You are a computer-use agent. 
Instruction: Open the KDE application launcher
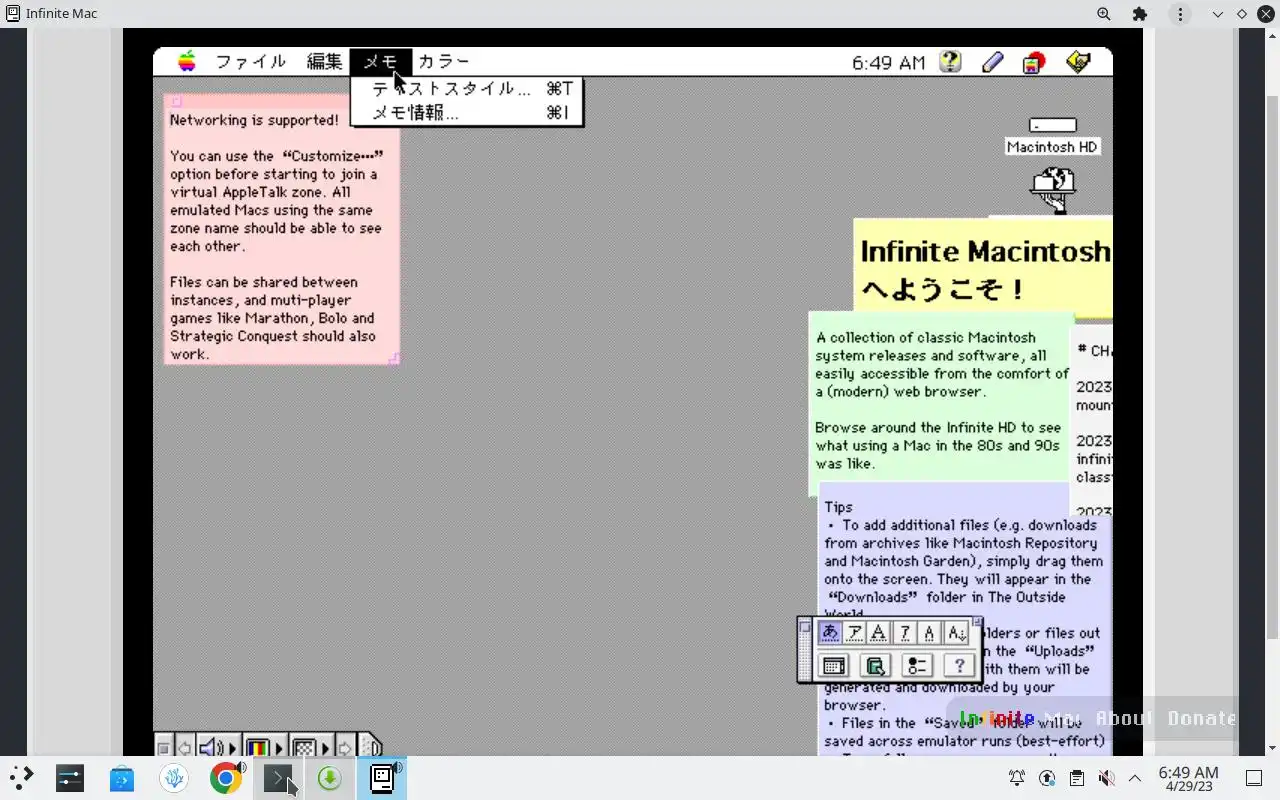21,777
